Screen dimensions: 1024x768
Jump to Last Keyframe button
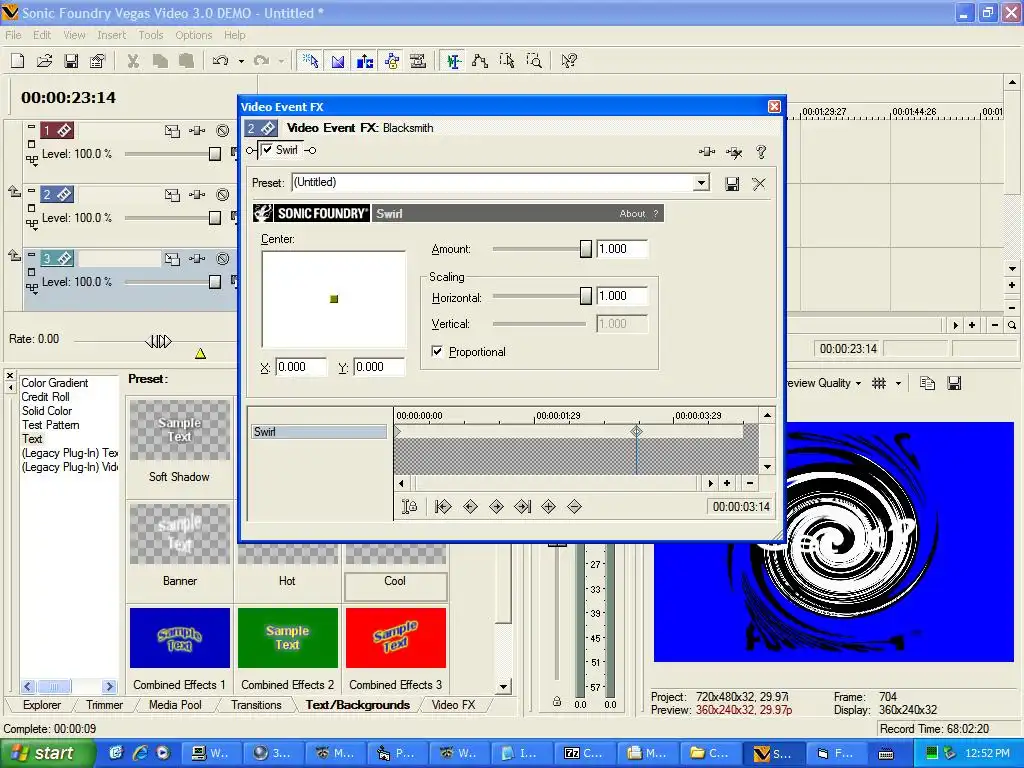click(x=522, y=507)
